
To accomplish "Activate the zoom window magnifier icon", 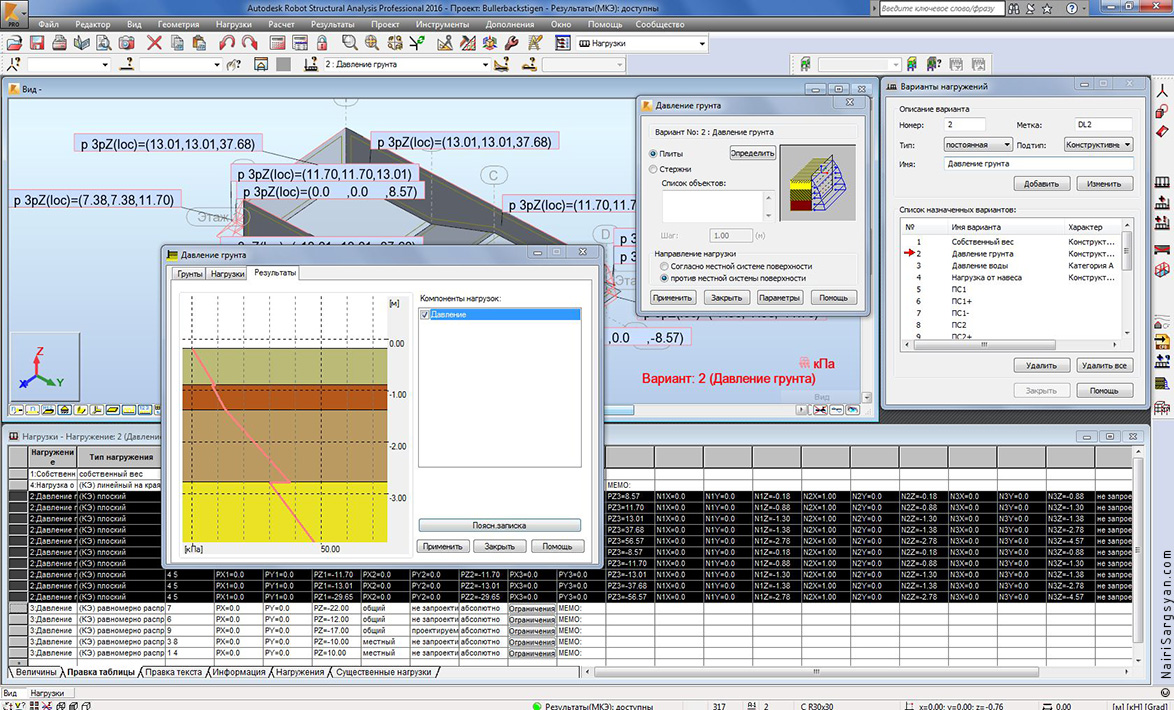I will 349,43.
